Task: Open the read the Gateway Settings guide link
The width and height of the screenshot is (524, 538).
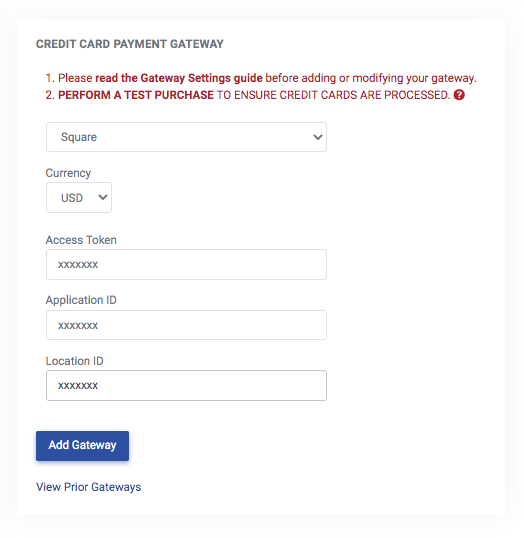Action: click(x=179, y=78)
